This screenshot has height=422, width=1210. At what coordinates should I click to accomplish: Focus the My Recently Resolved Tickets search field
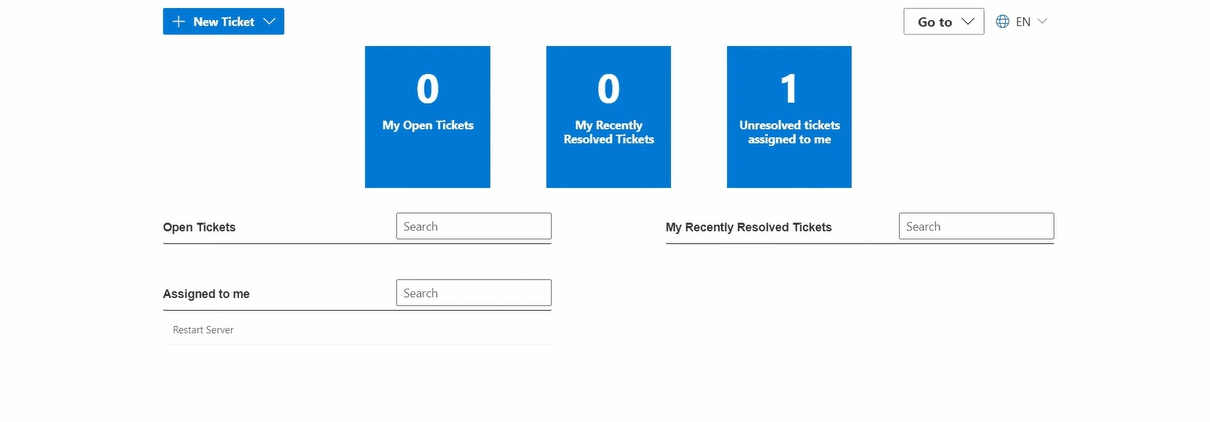click(x=976, y=226)
